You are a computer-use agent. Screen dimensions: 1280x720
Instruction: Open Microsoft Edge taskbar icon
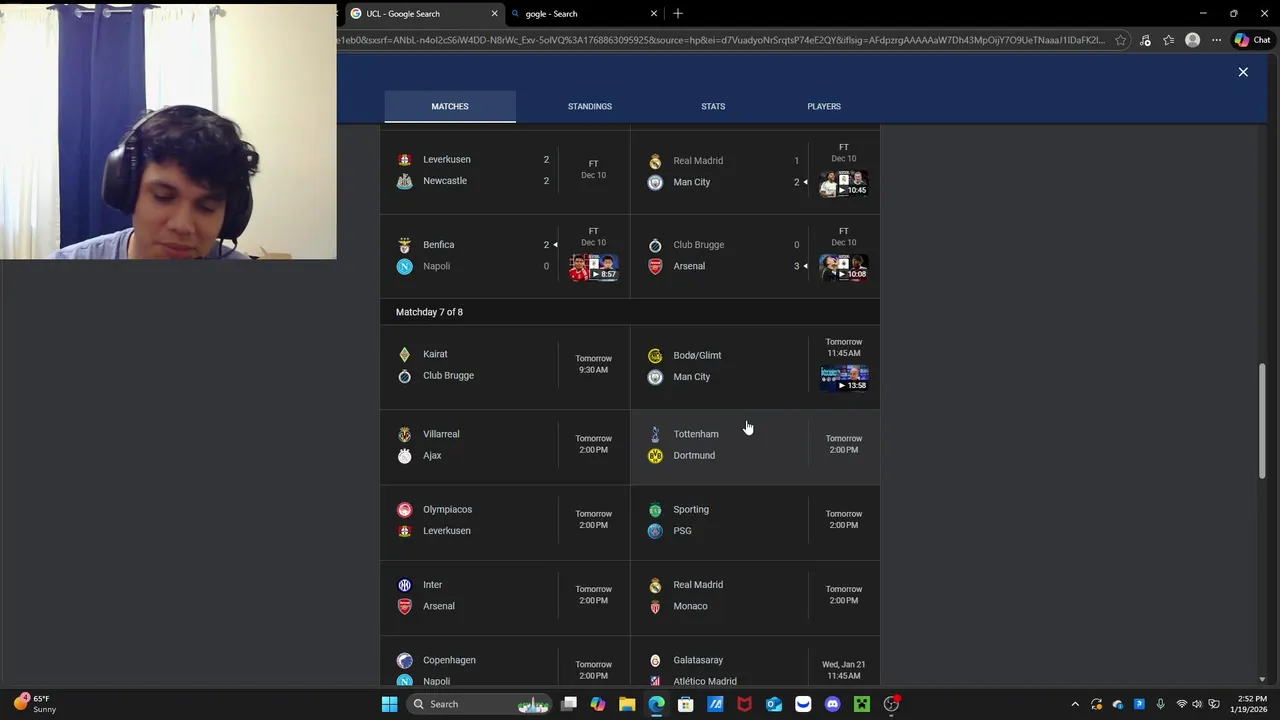pyautogui.click(x=656, y=704)
